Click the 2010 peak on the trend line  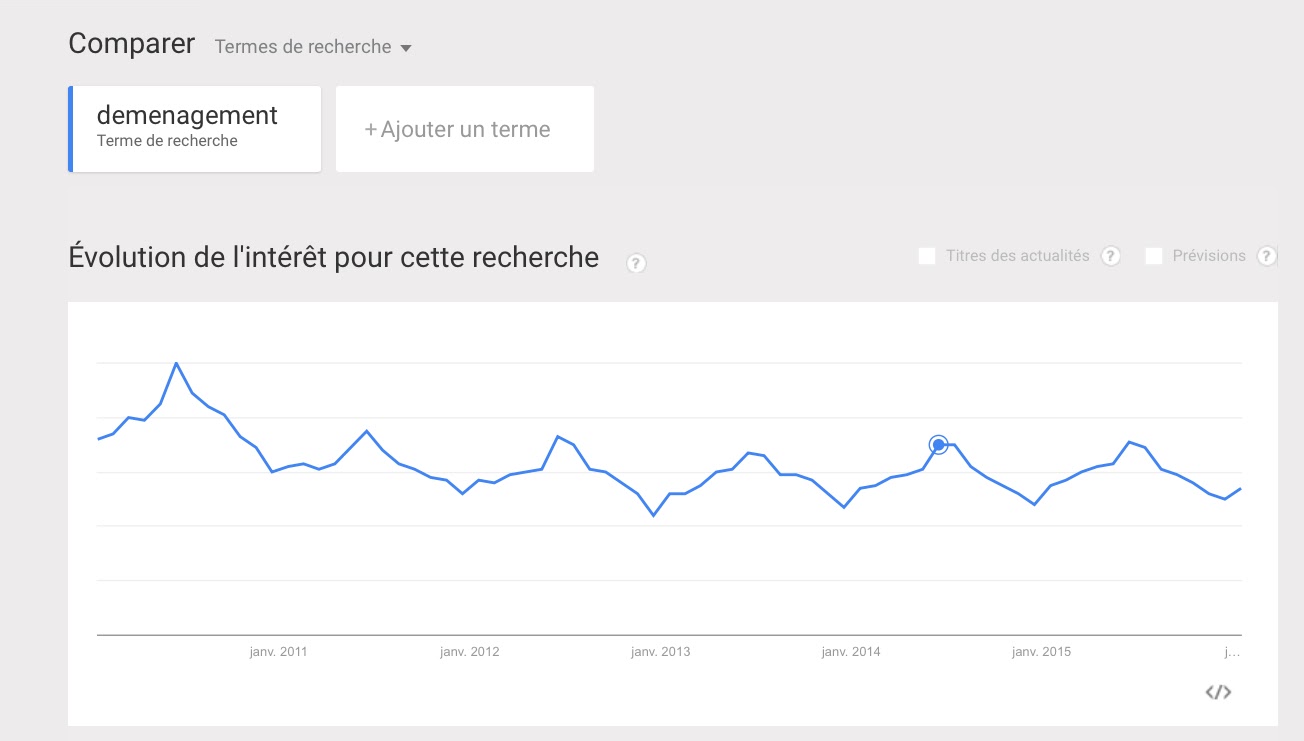[176, 363]
